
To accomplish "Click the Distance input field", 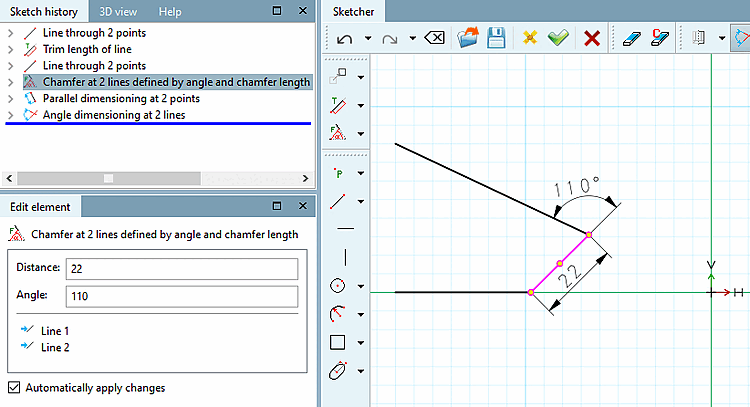I will pyautogui.click(x=182, y=269).
